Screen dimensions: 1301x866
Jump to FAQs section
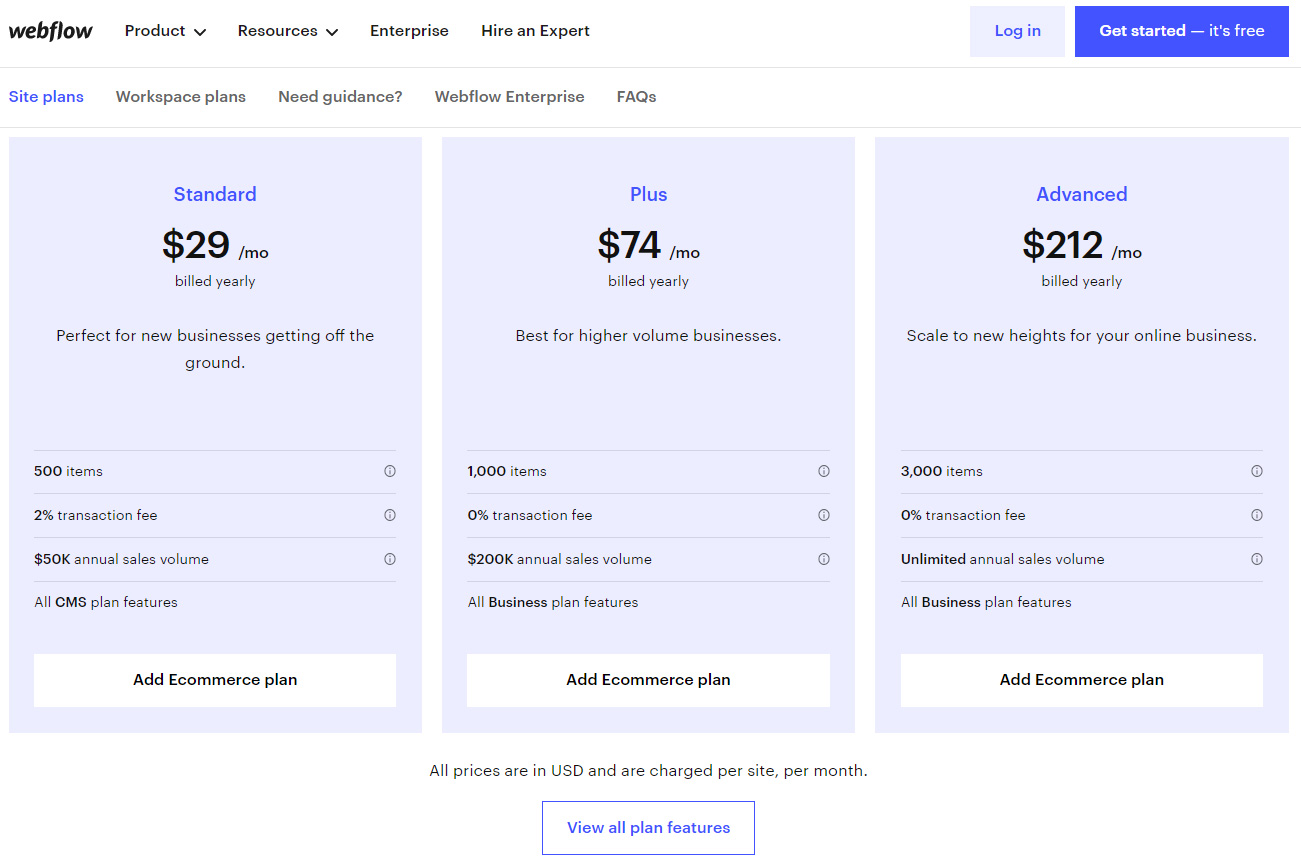tap(636, 97)
